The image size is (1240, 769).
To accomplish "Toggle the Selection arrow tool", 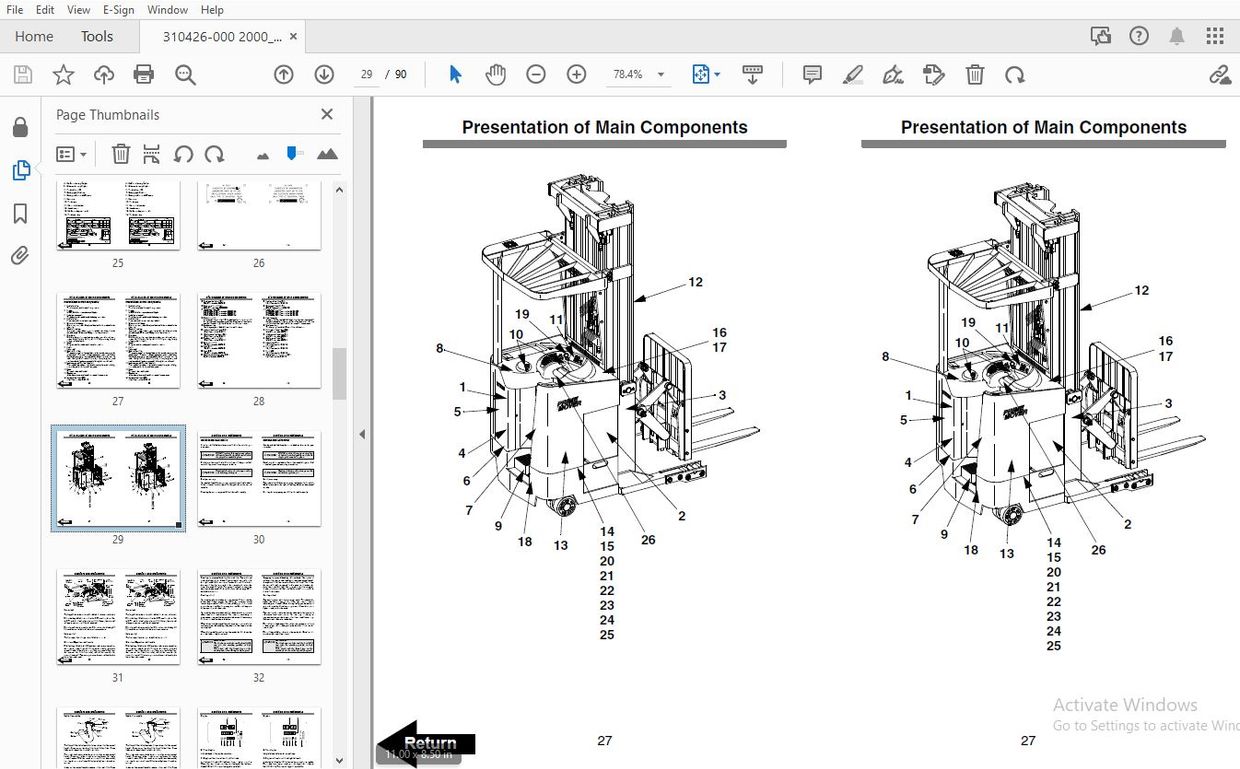I will tap(454, 74).
